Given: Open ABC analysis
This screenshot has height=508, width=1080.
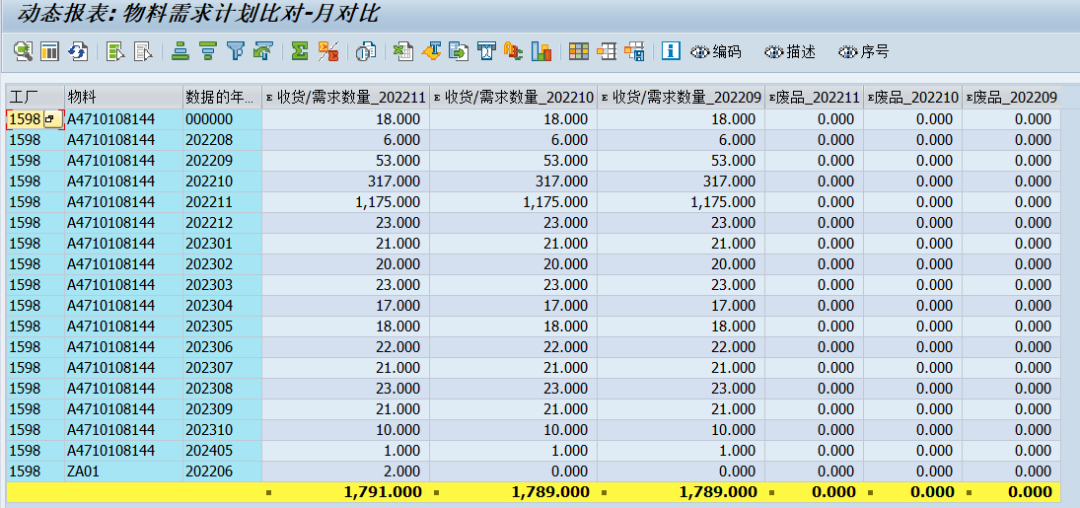Looking at the screenshot, I should pos(514,51).
